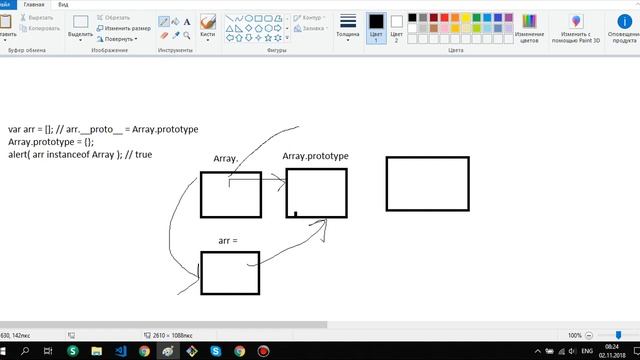Pick the red color swatch

444,18
